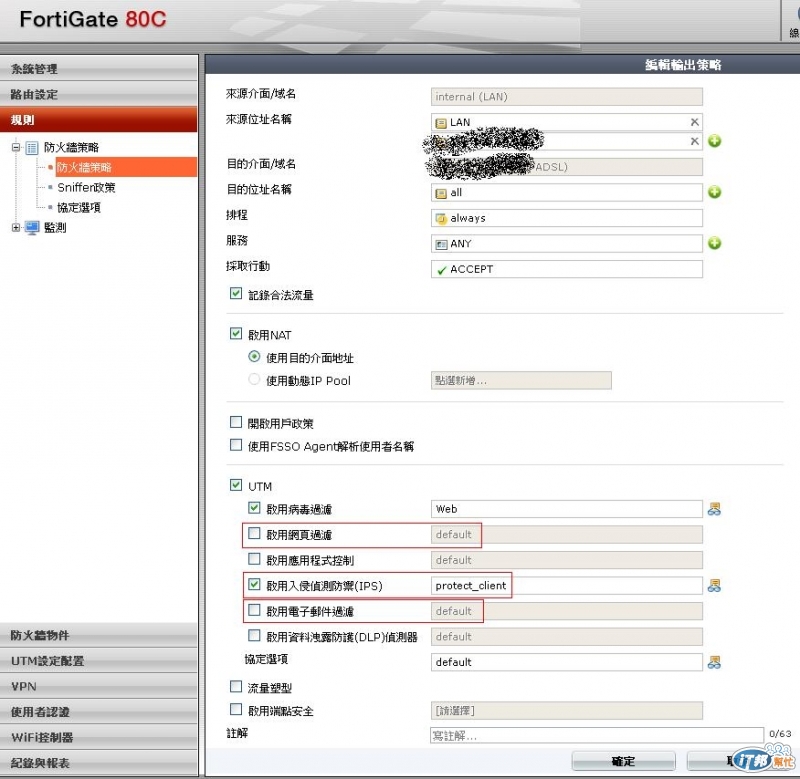Open the 防火牆物件 menu section

coord(99,635)
